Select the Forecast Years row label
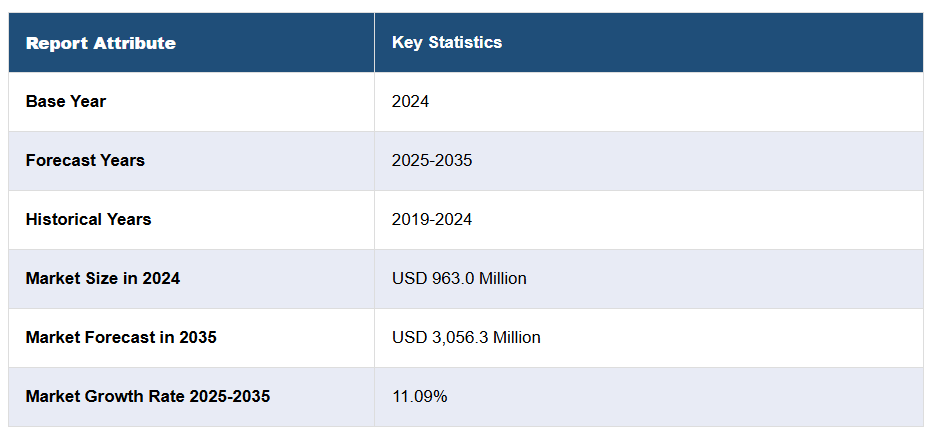Viewport: 930px width, 434px height. point(85,160)
